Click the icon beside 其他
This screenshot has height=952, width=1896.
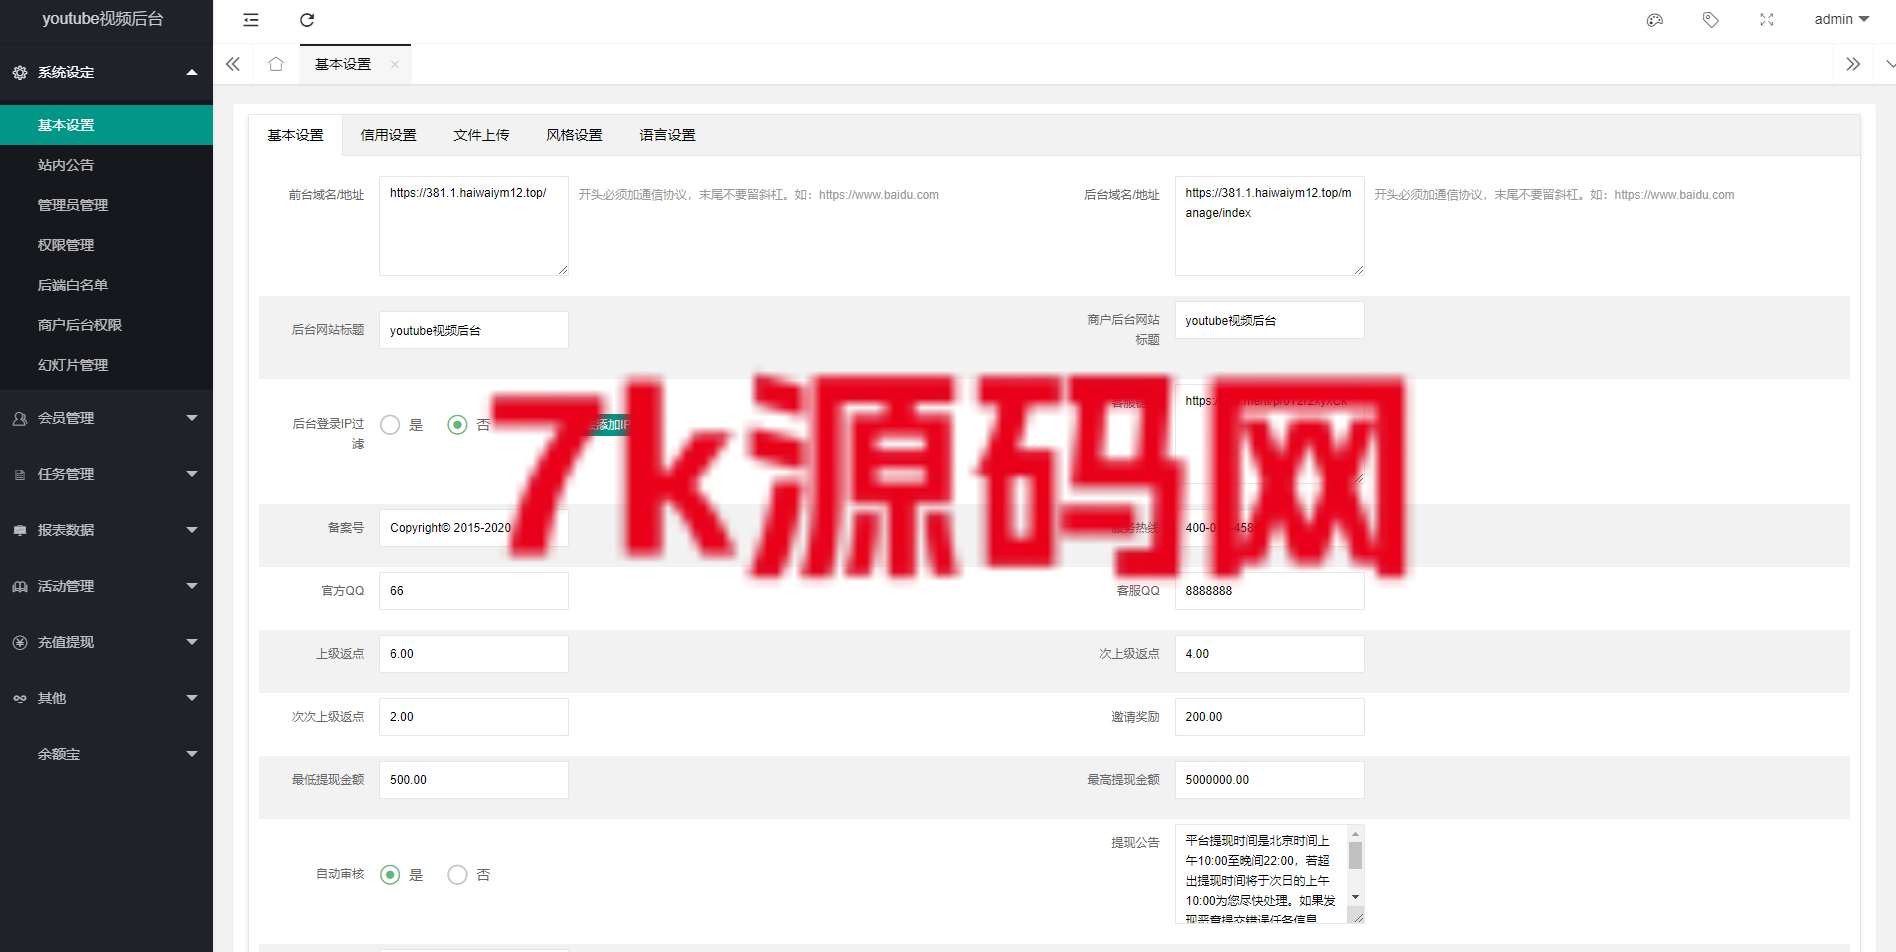20,698
